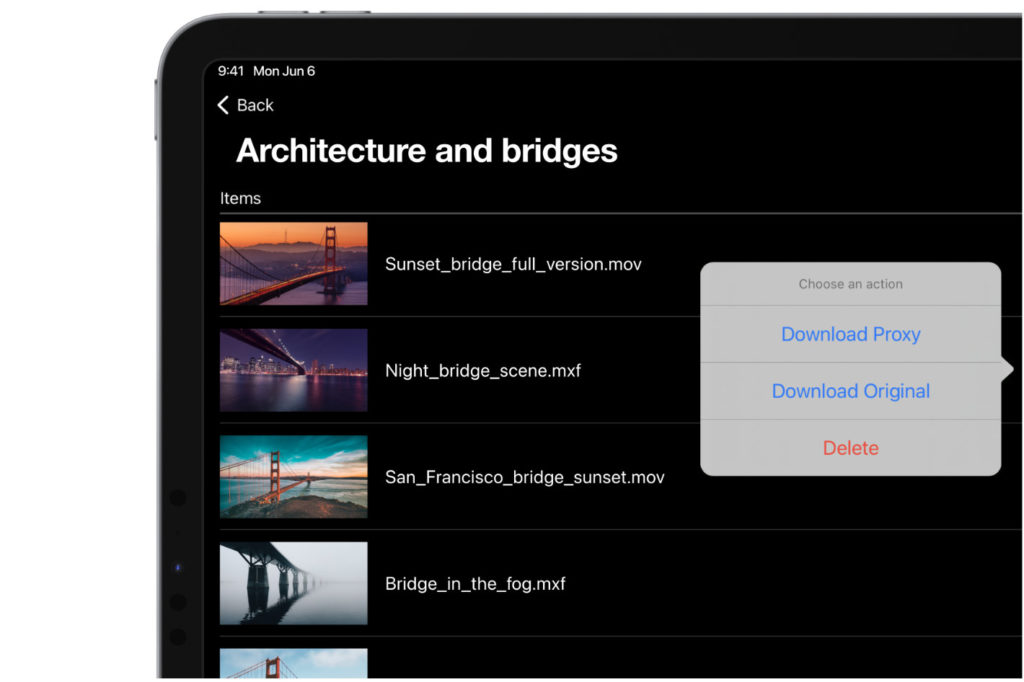Open the San_Francisco_bridge_sunset.mov thumbnail
1024x682 pixels.
tap(294, 477)
